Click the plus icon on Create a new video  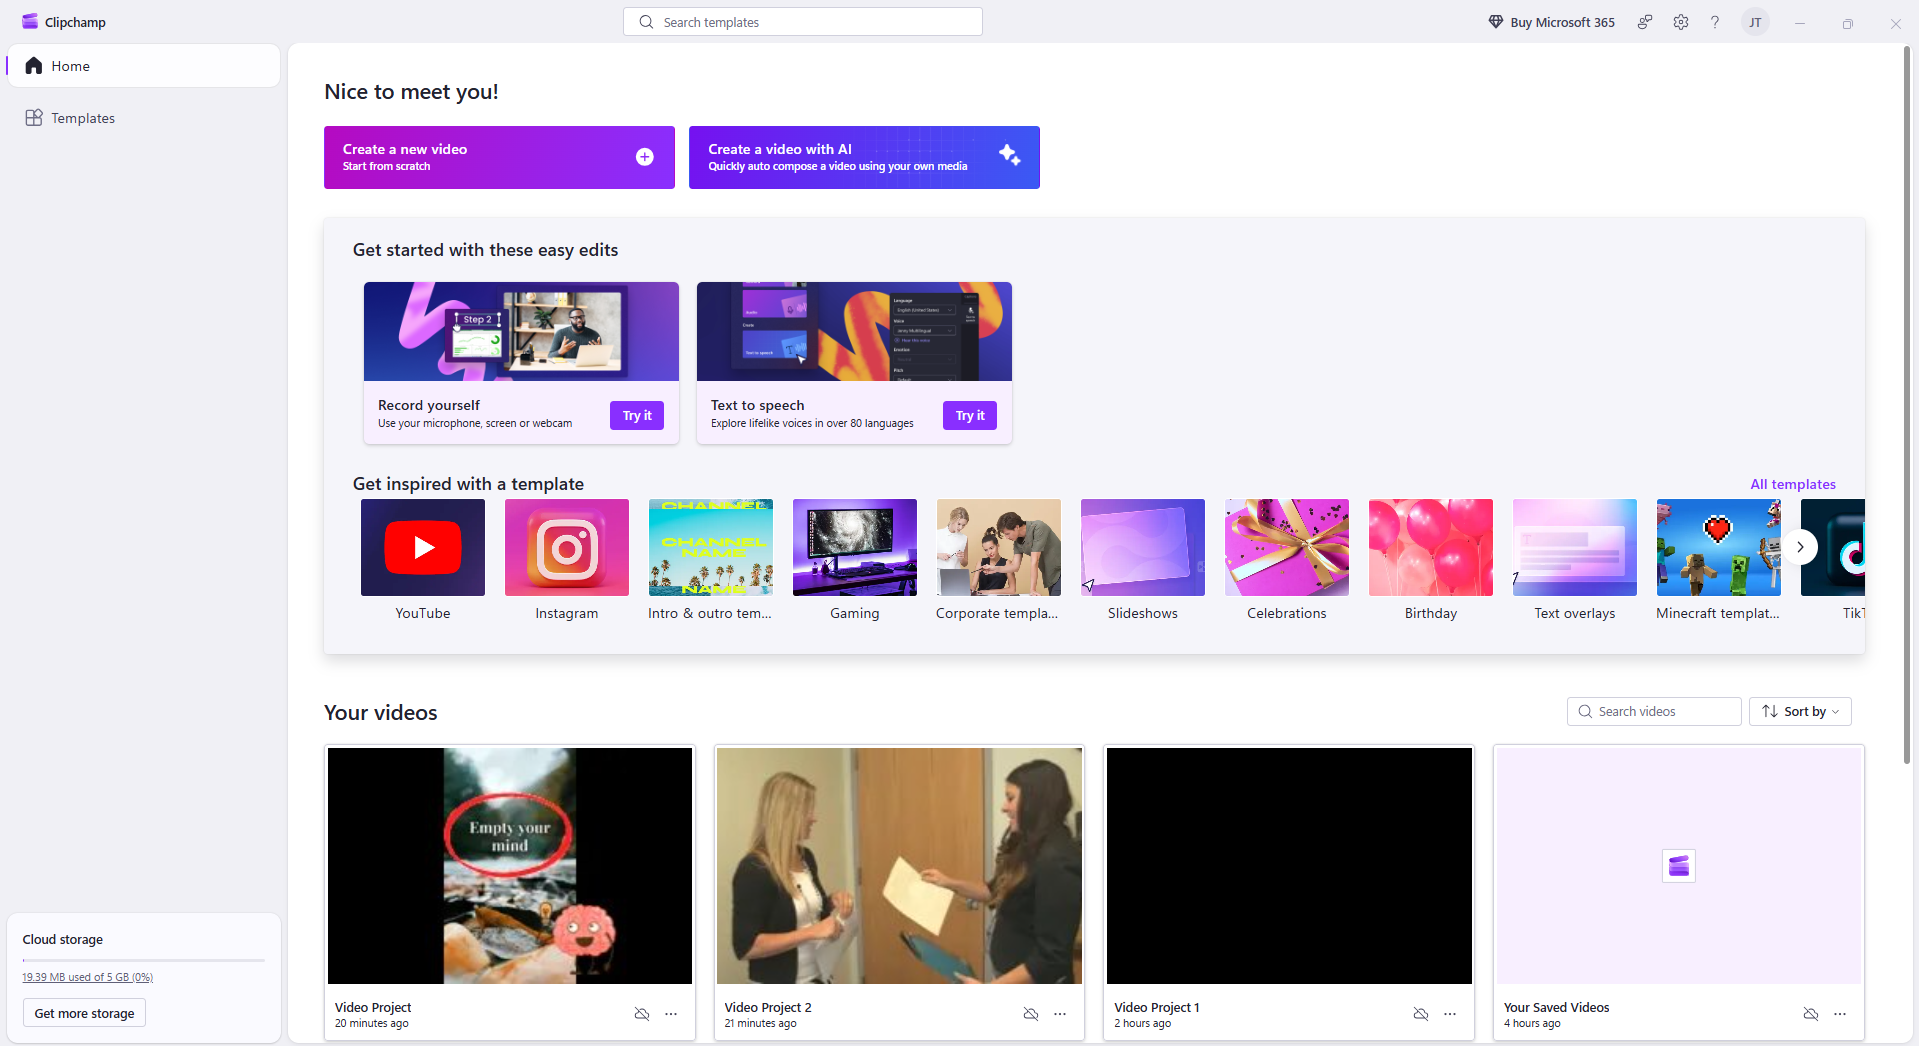pos(645,157)
